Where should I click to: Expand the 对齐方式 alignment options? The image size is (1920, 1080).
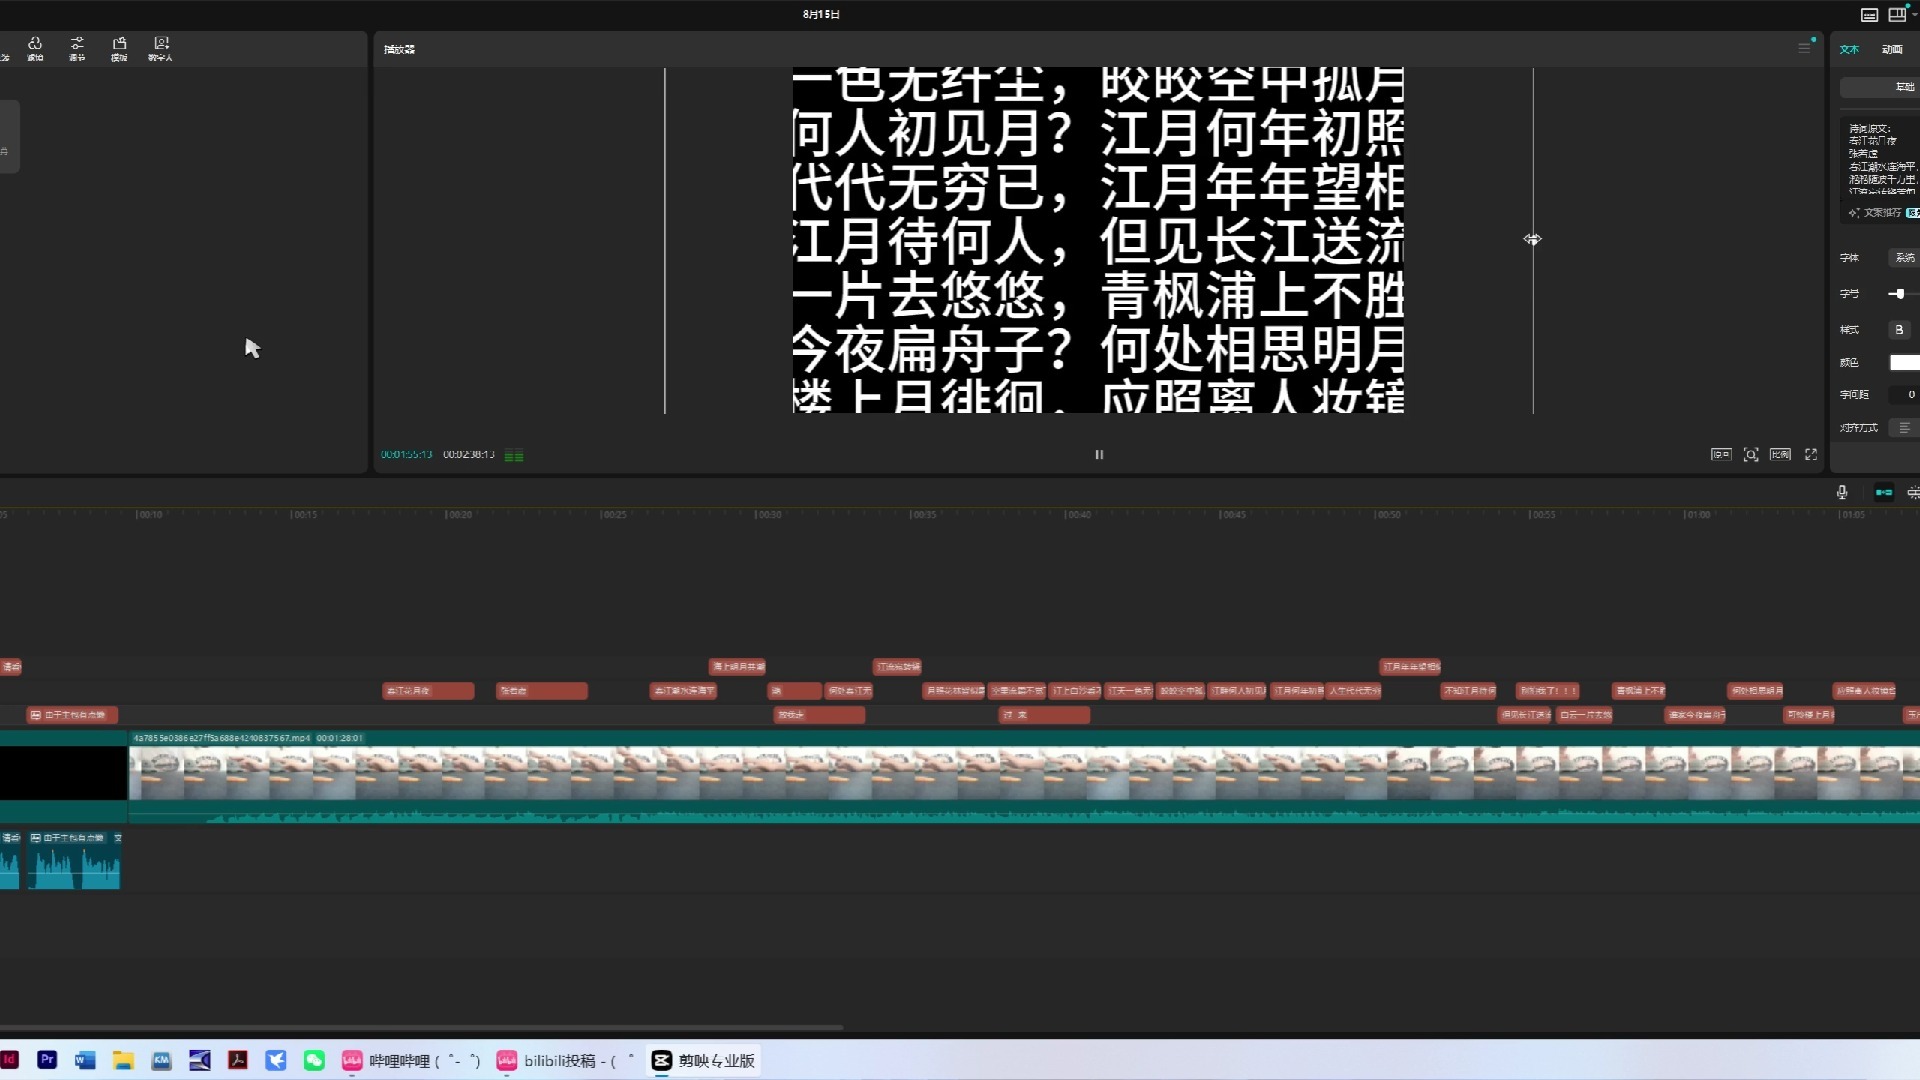[x=1904, y=428]
